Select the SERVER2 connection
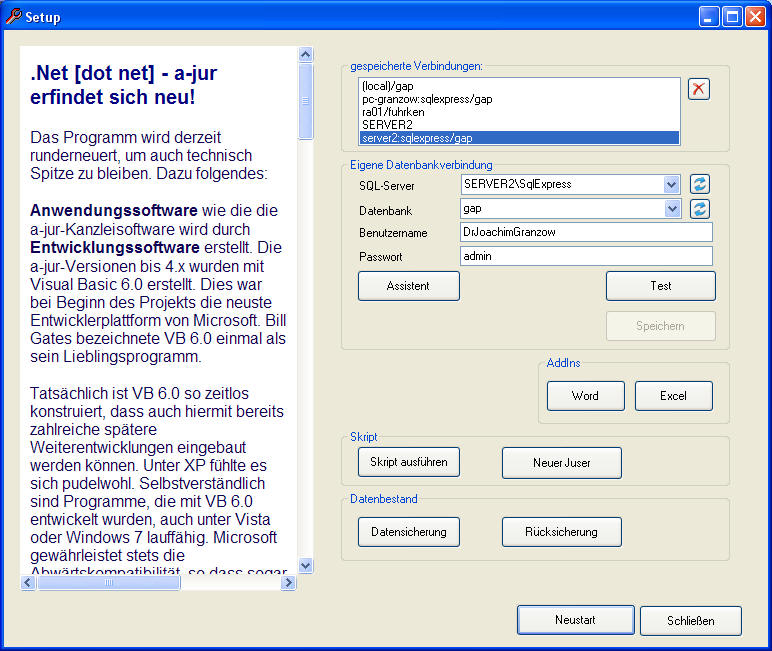The height and width of the screenshot is (651, 772). click(x=519, y=125)
